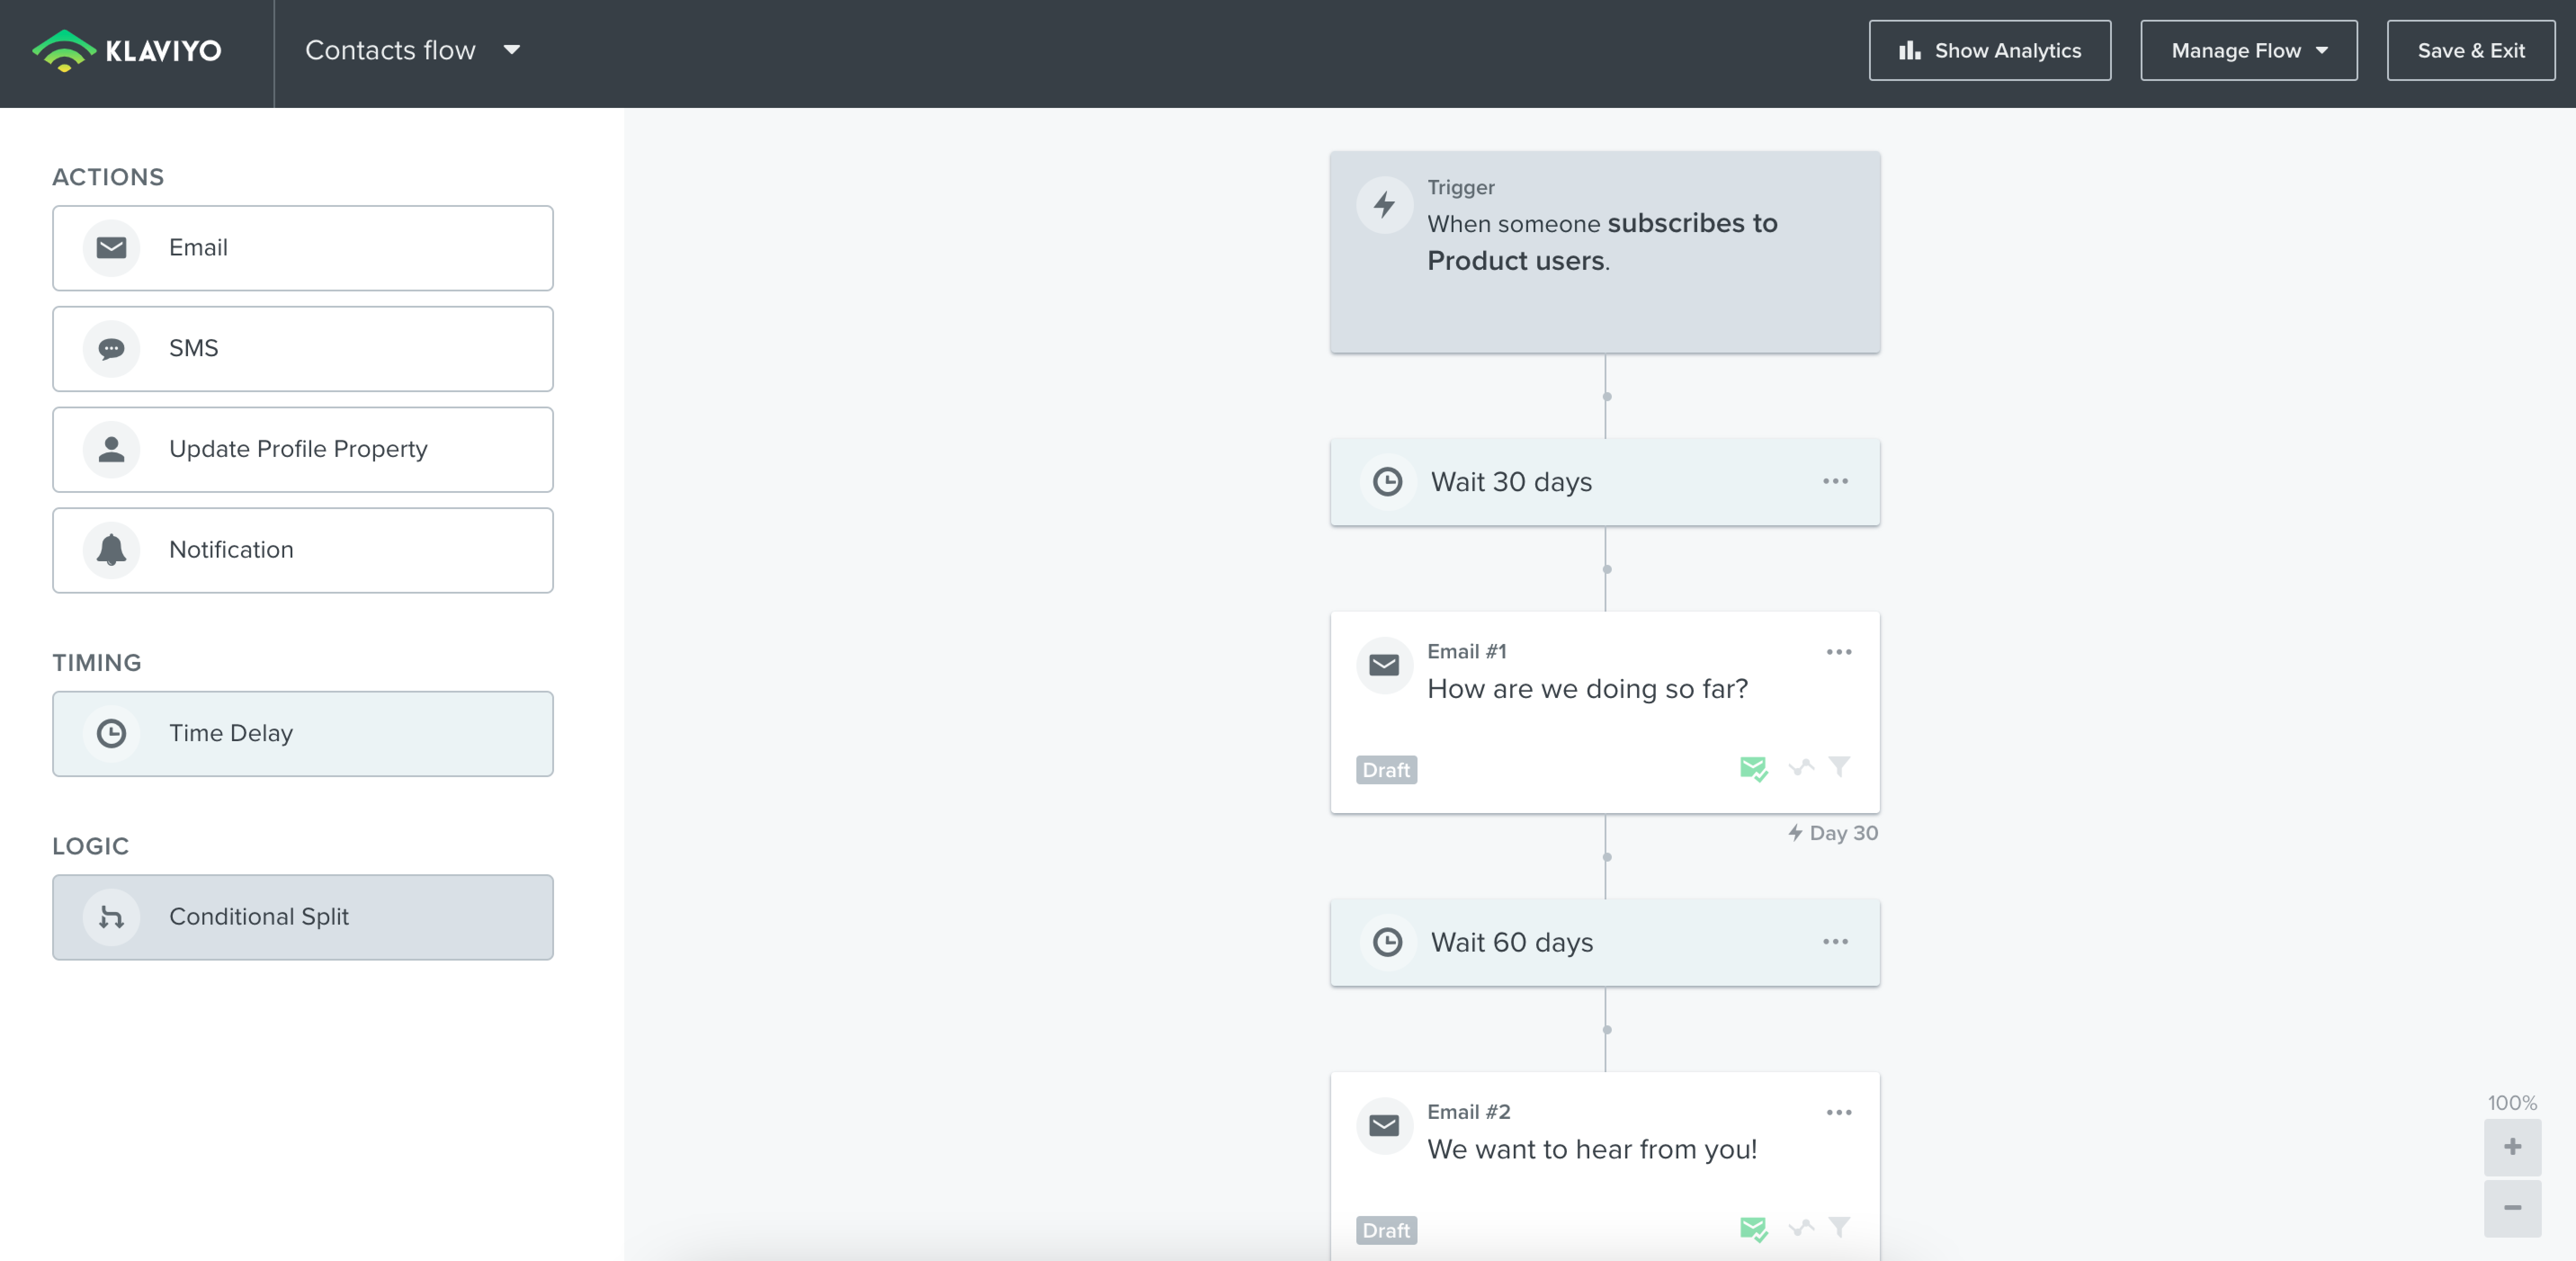2576x1261 pixels.
Task: Click the Email #1 smart sending icon
Action: click(1753, 769)
